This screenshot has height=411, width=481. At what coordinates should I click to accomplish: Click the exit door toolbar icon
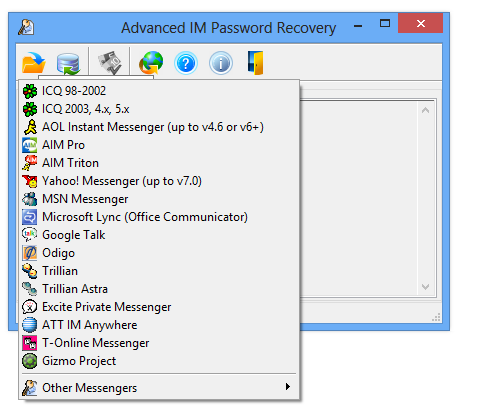point(255,63)
